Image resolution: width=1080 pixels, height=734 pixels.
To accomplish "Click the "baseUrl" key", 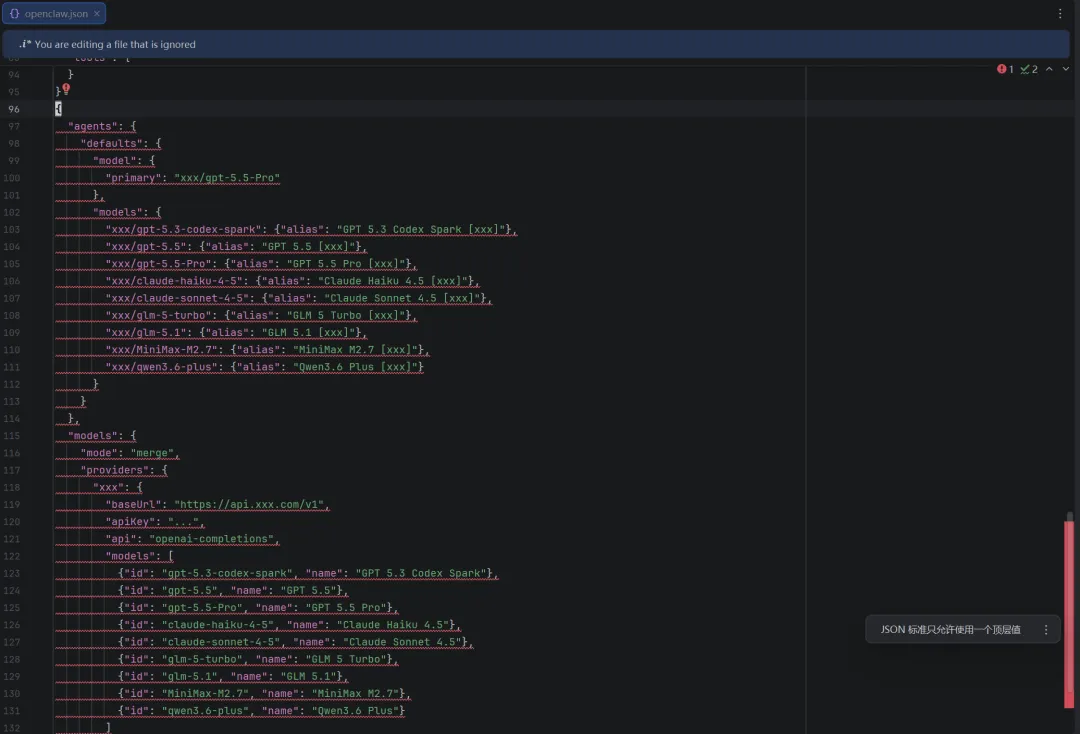I will pos(134,505).
